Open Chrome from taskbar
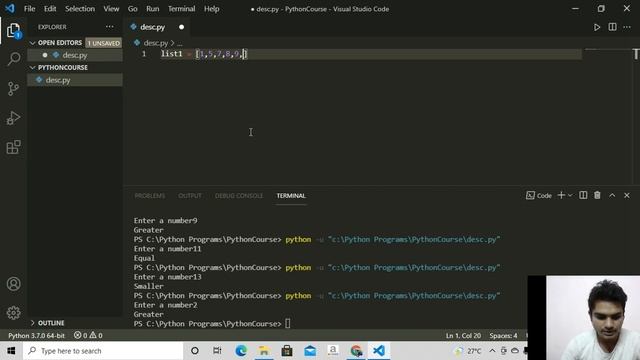This screenshot has height=360, width=640. 356,351
